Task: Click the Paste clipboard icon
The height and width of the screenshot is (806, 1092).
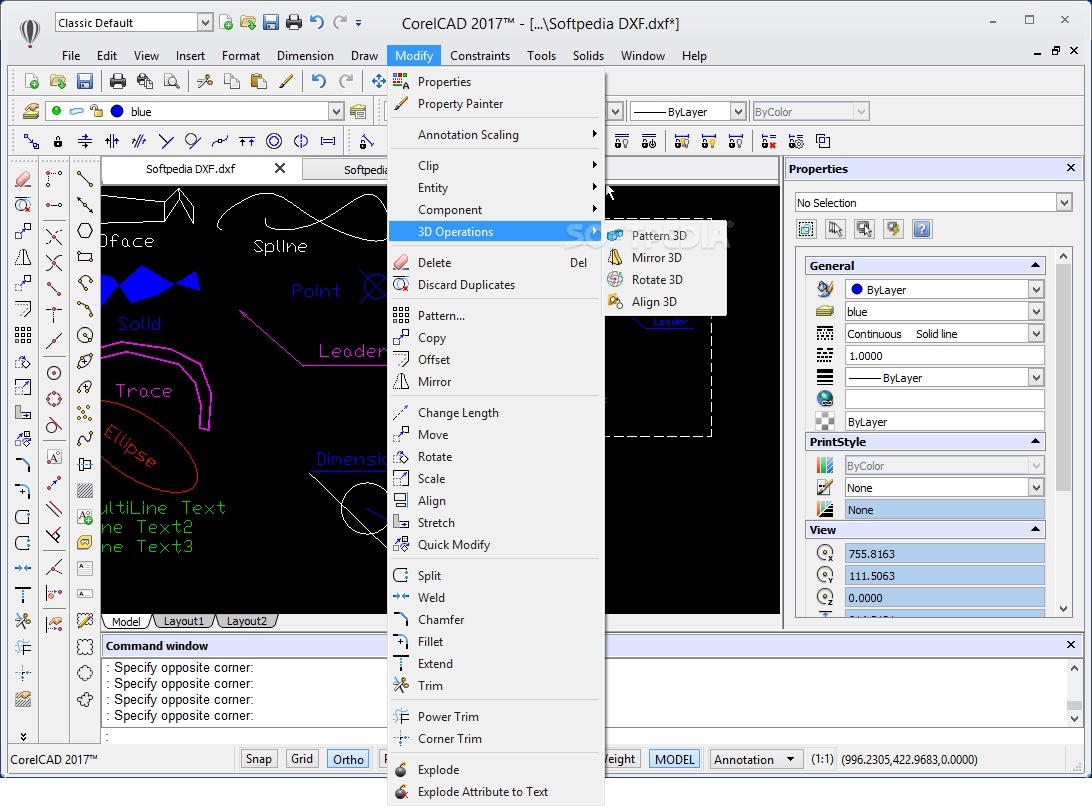Action: [258, 82]
